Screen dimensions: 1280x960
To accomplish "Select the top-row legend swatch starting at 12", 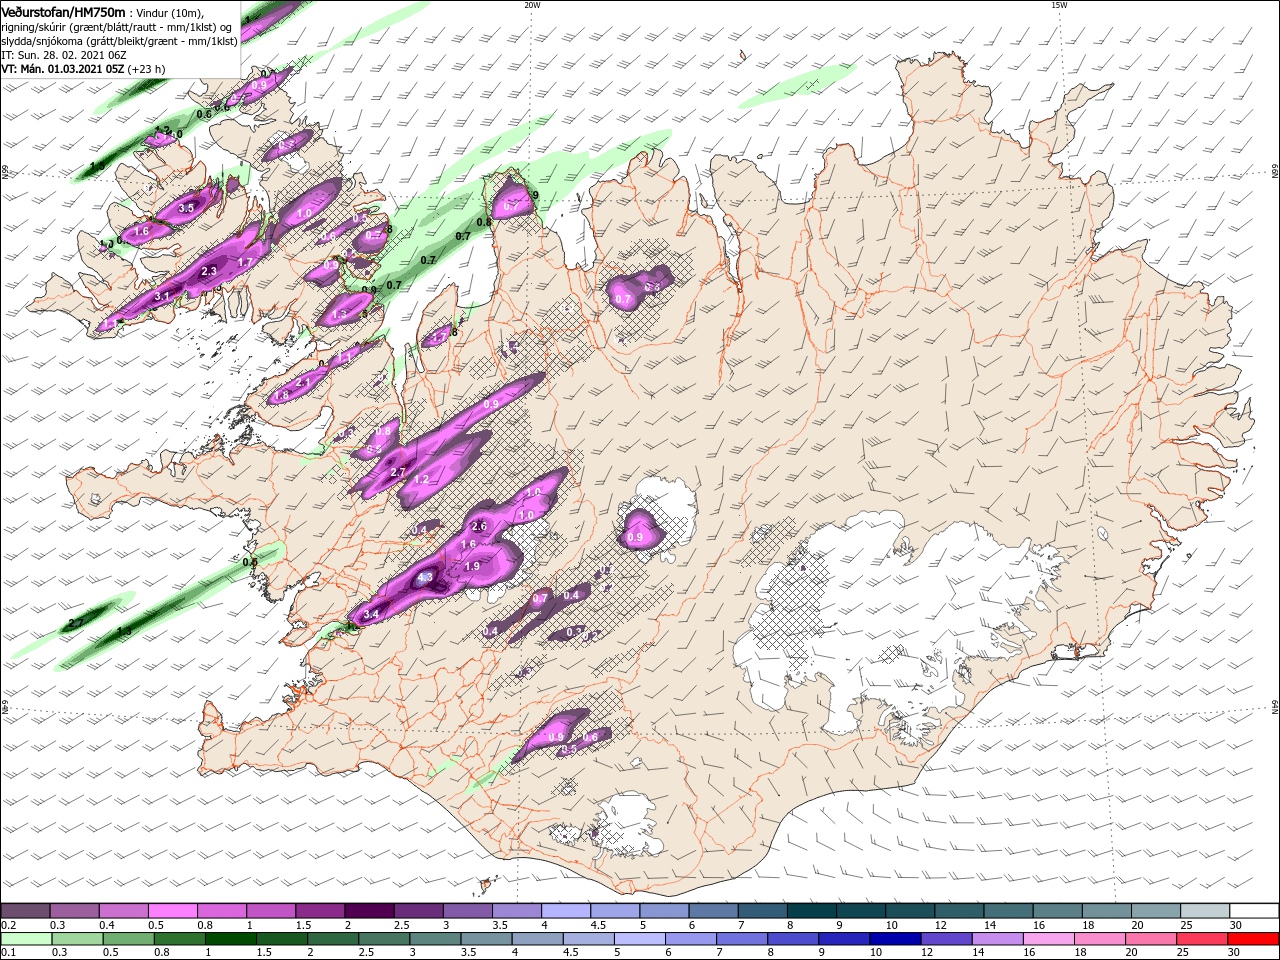I will [x=959, y=911].
